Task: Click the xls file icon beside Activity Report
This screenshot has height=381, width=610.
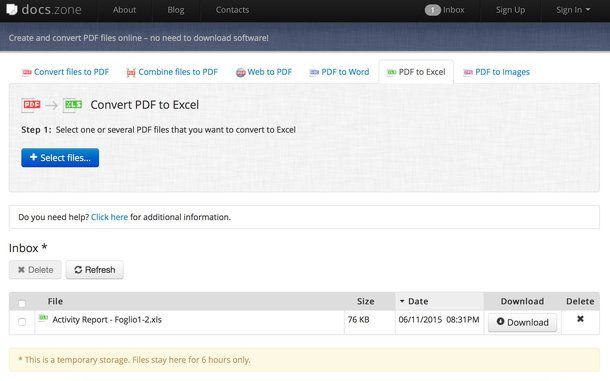Action: pyautogui.click(x=43, y=318)
